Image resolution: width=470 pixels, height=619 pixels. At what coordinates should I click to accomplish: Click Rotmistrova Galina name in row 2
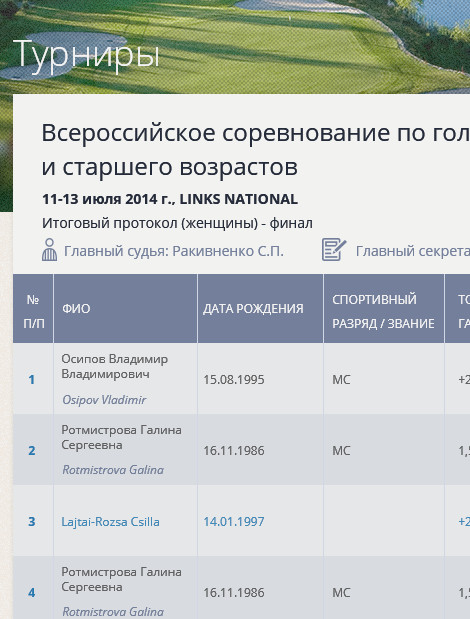coord(113,470)
